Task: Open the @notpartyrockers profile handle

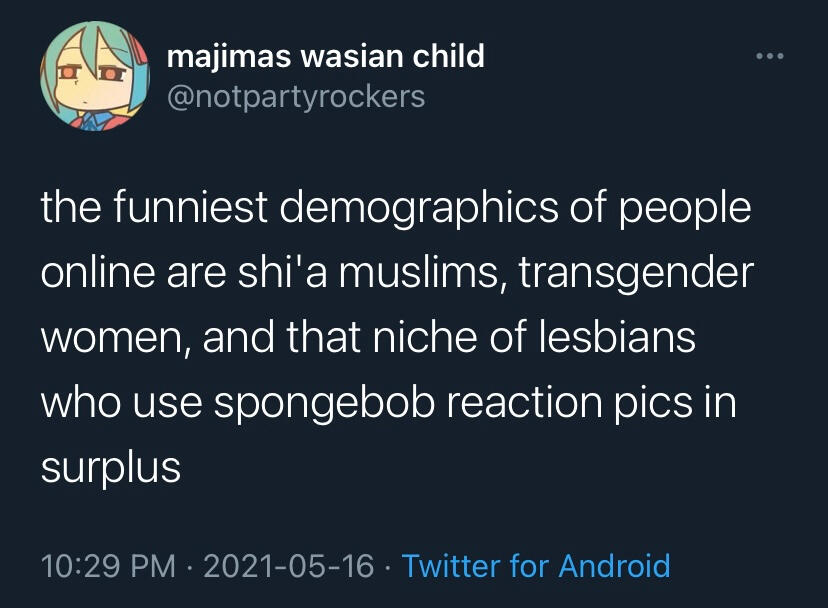Action: (297, 98)
